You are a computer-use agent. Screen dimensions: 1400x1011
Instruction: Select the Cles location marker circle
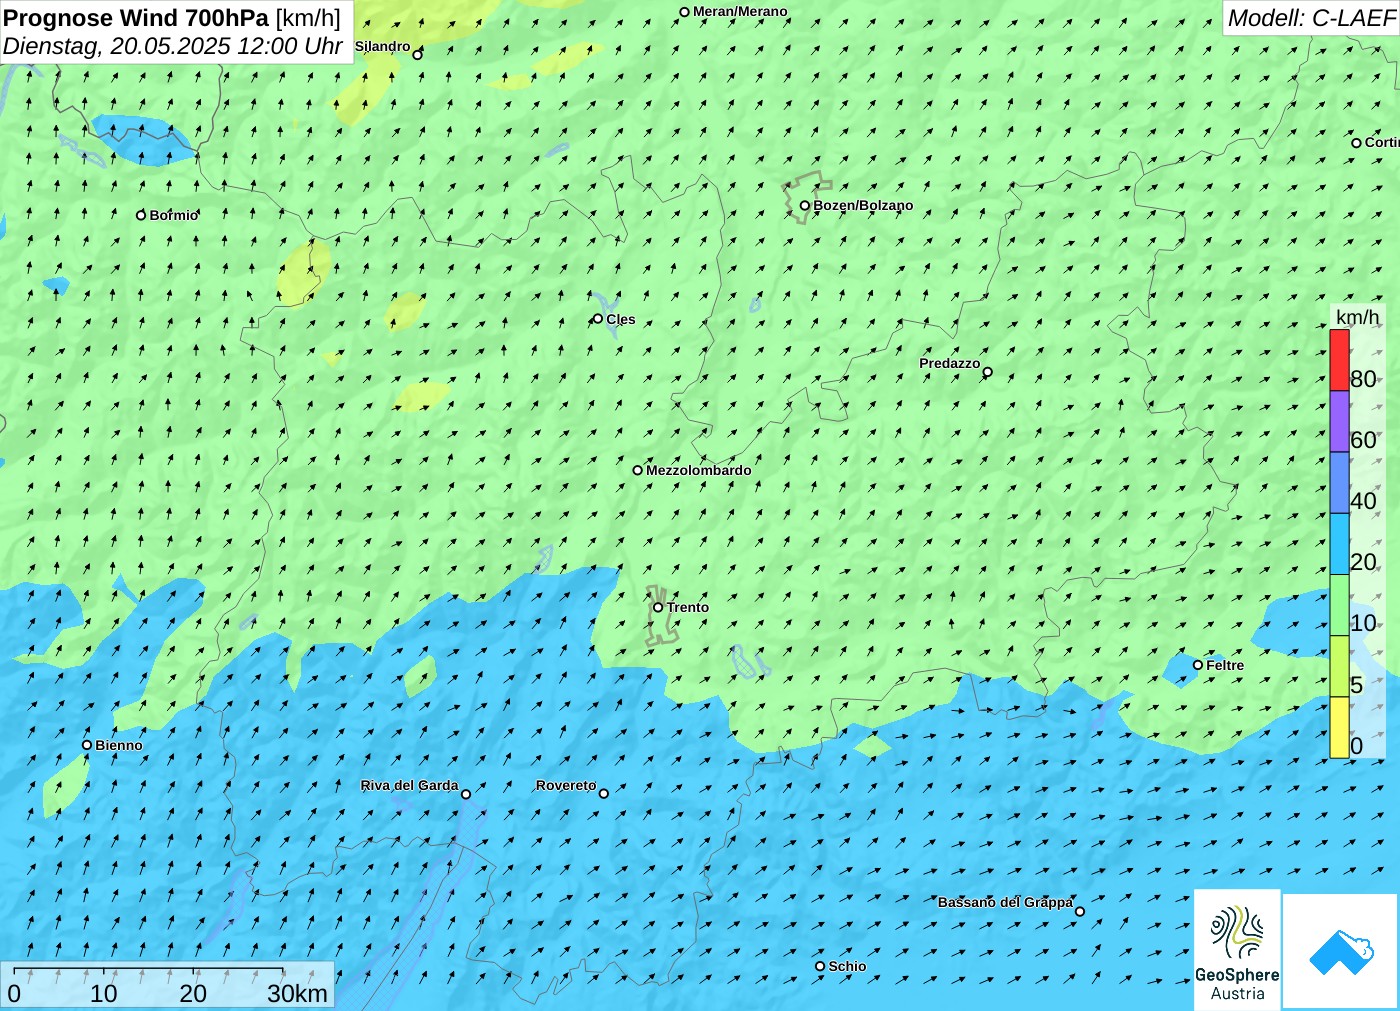[x=597, y=319]
